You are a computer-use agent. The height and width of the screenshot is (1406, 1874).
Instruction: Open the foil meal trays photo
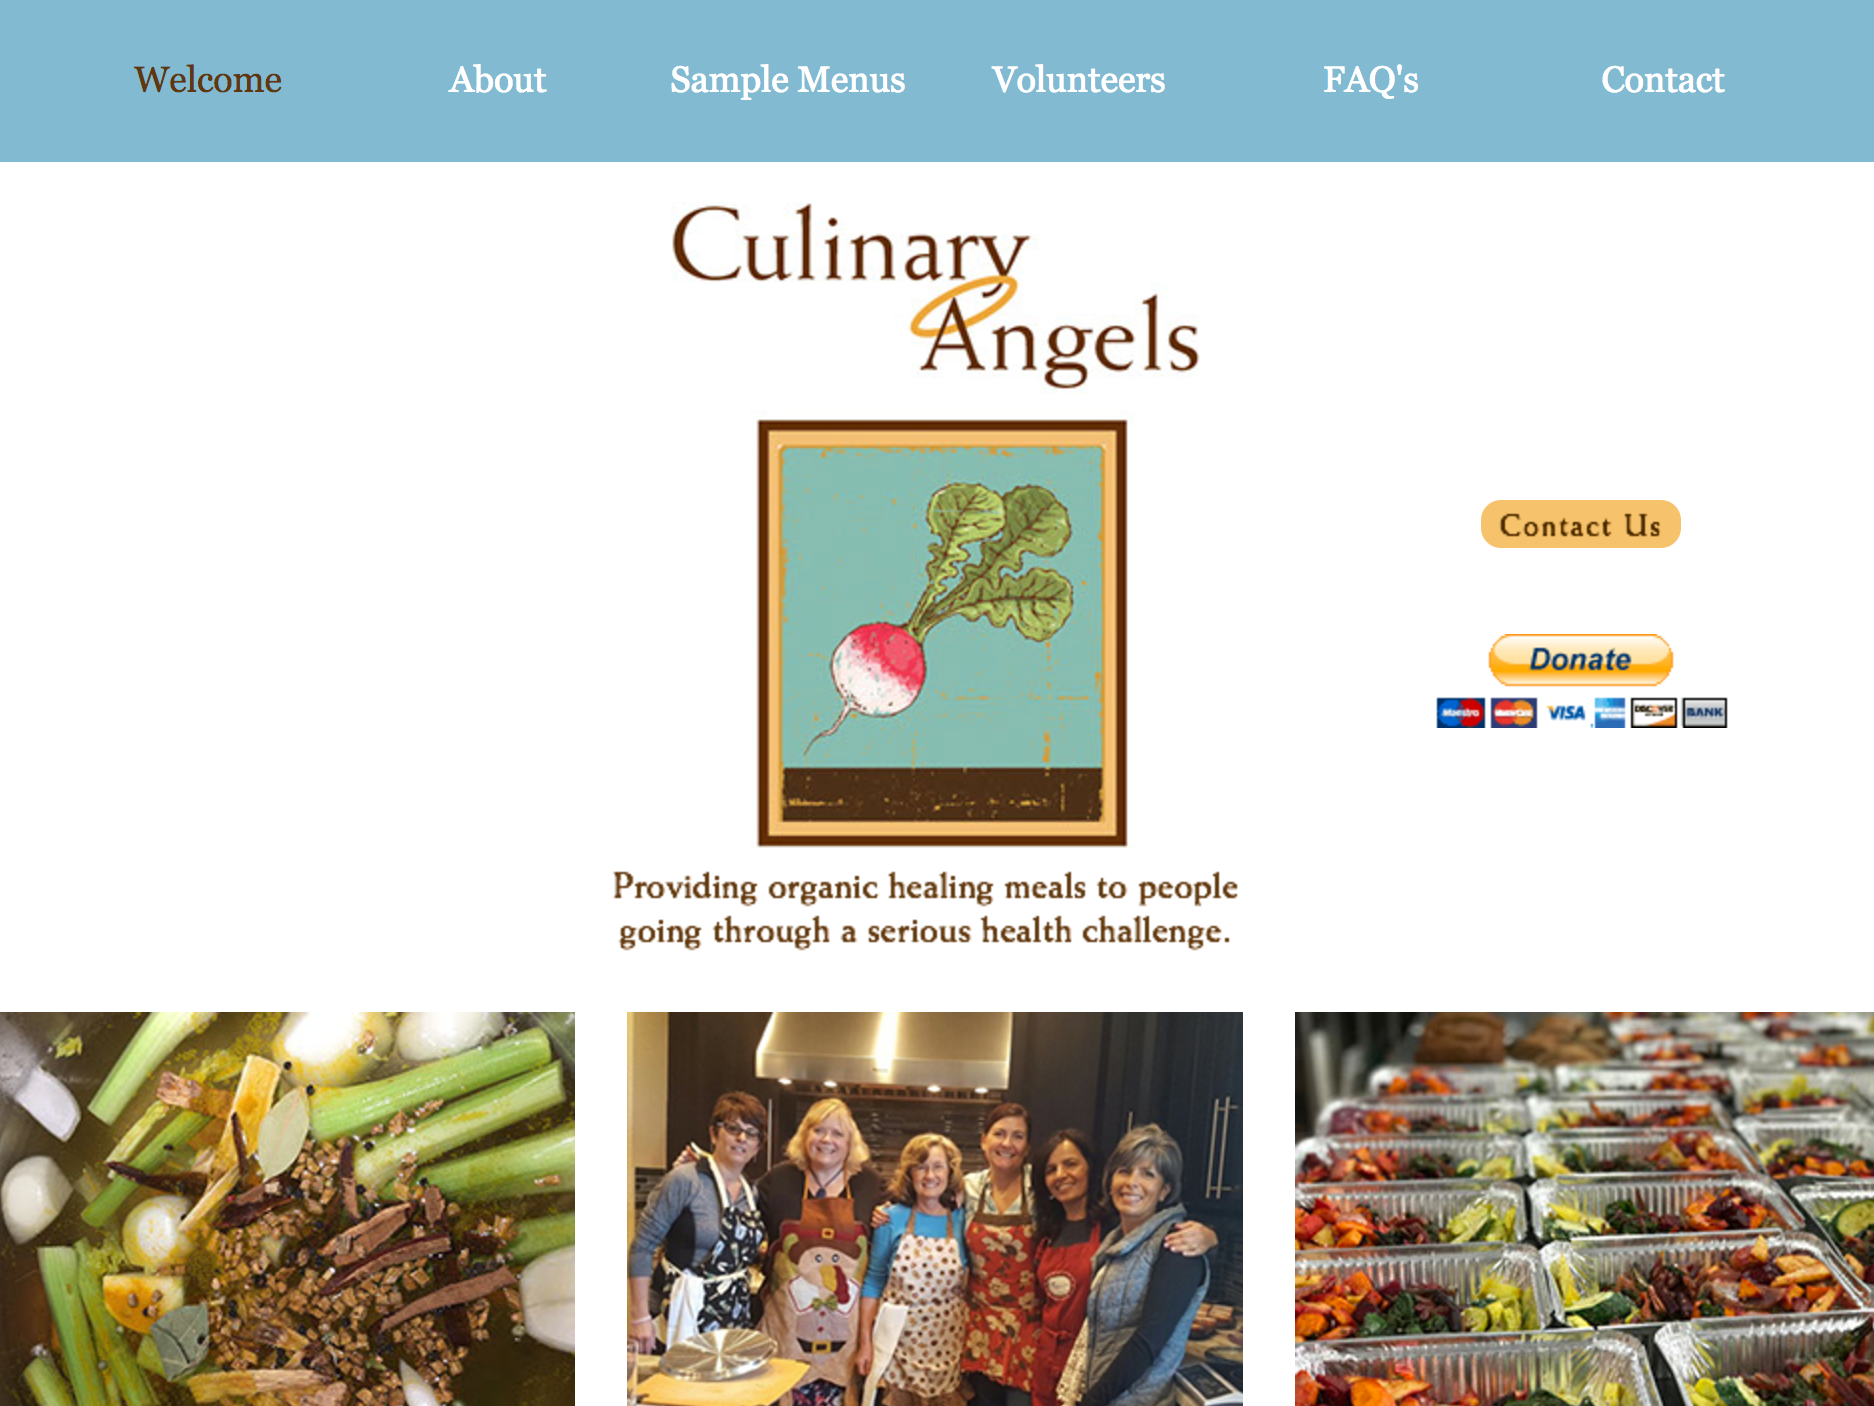click(x=1584, y=1209)
